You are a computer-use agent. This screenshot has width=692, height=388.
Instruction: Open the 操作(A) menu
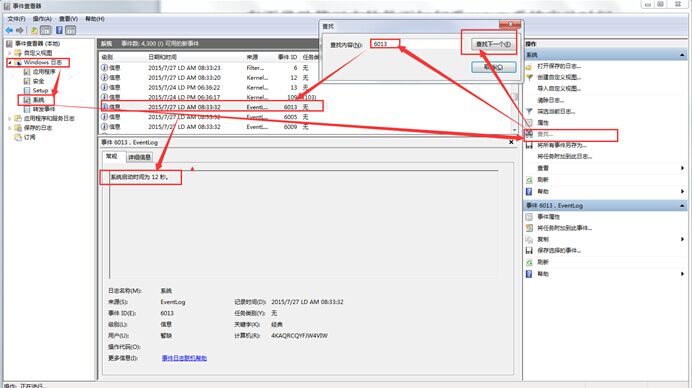(42, 19)
